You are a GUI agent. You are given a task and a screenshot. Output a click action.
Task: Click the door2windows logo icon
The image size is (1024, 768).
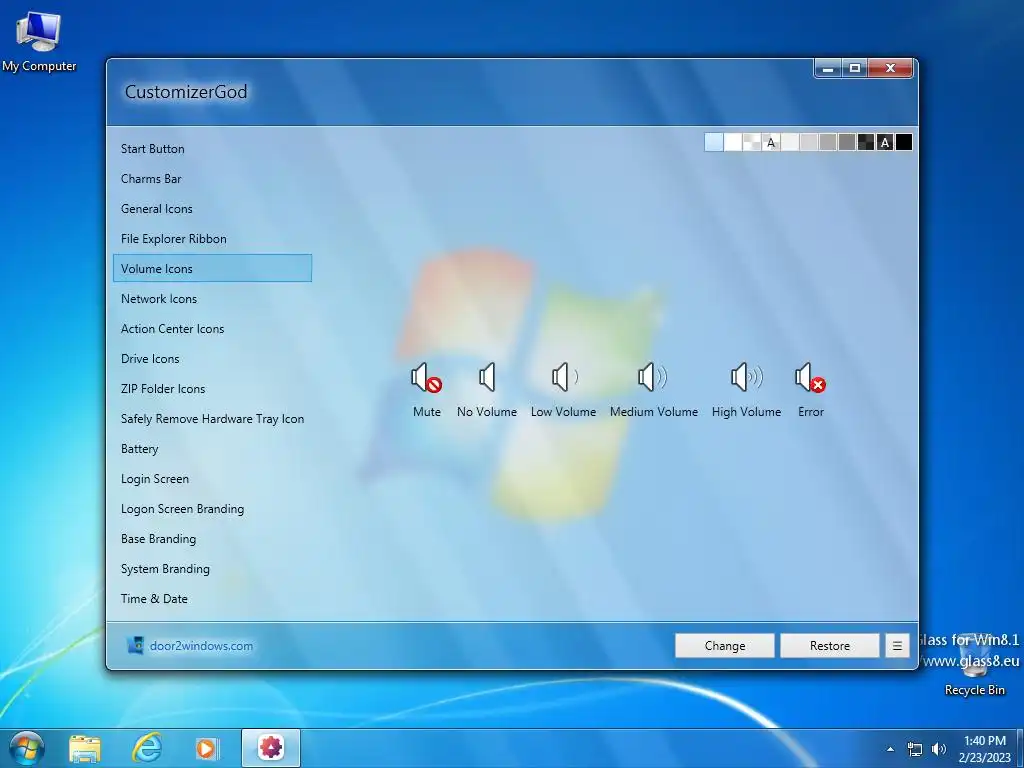click(x=135, y=645)
